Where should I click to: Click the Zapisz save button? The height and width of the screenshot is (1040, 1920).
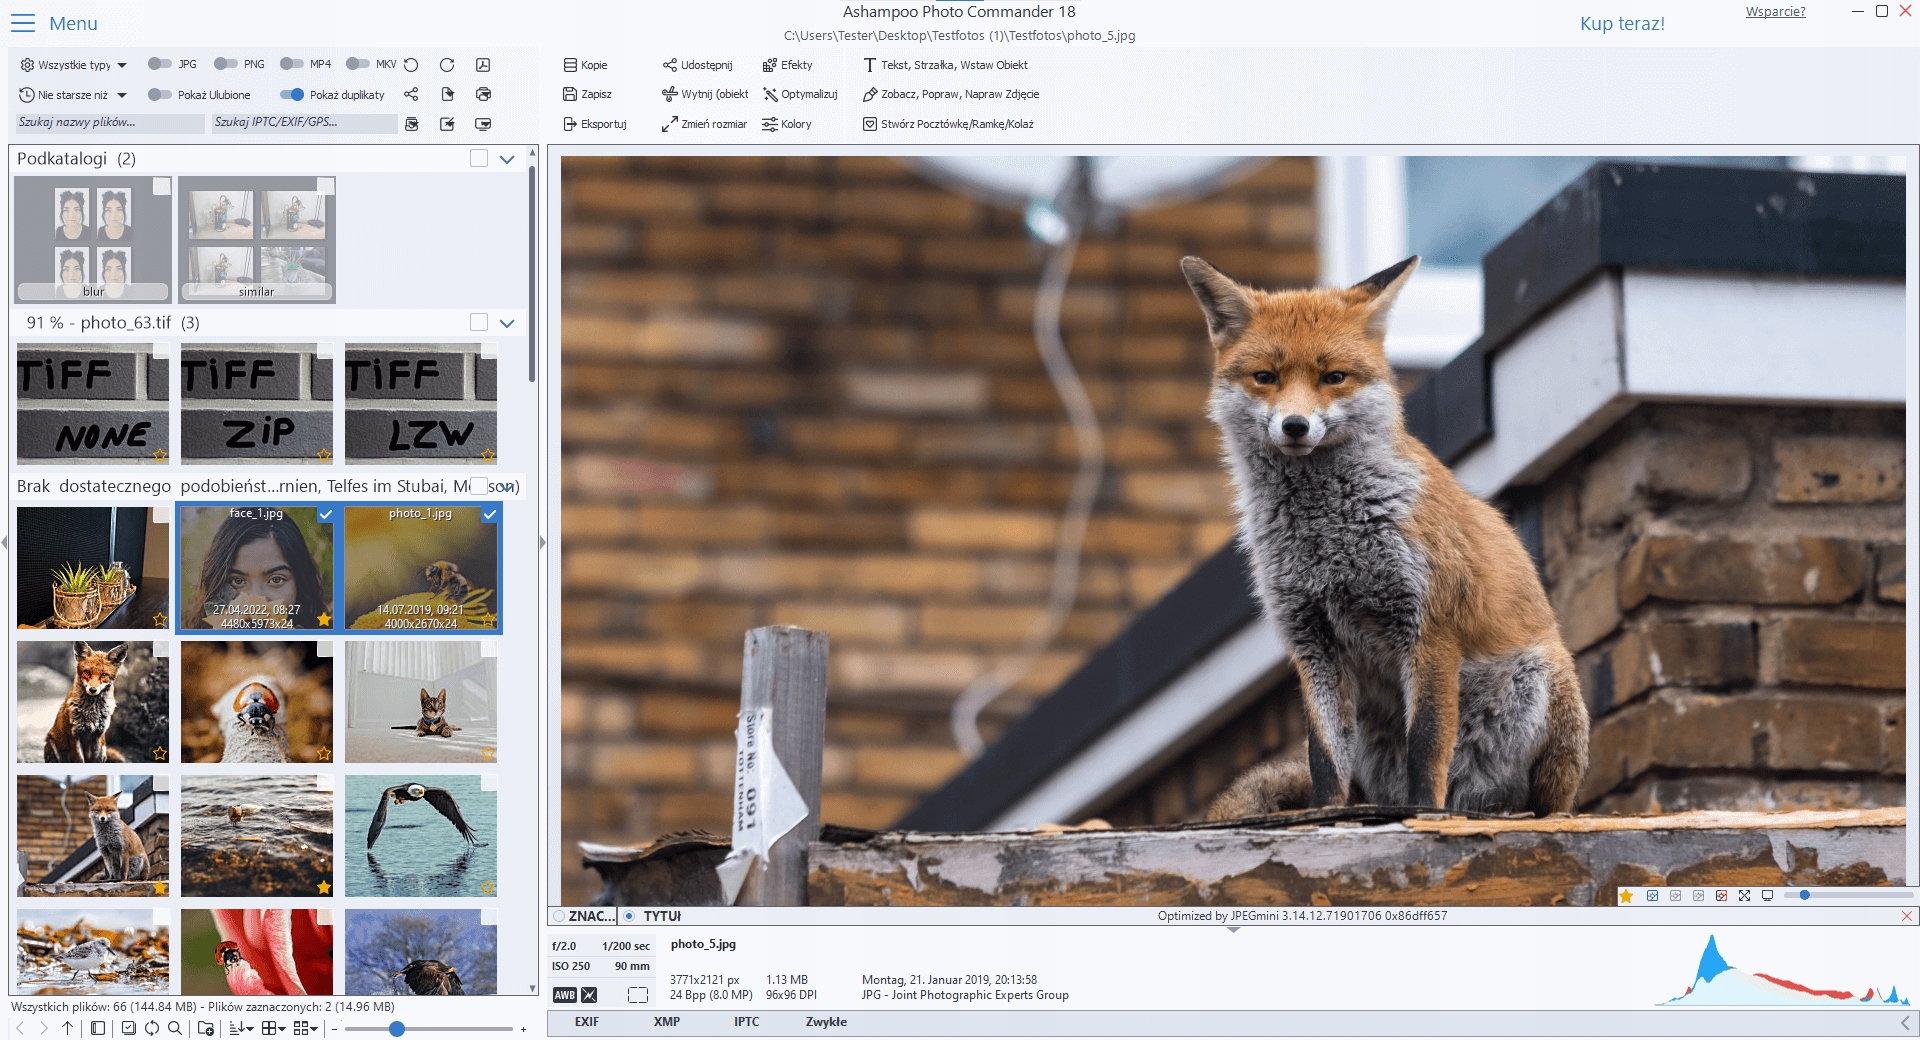587,94
